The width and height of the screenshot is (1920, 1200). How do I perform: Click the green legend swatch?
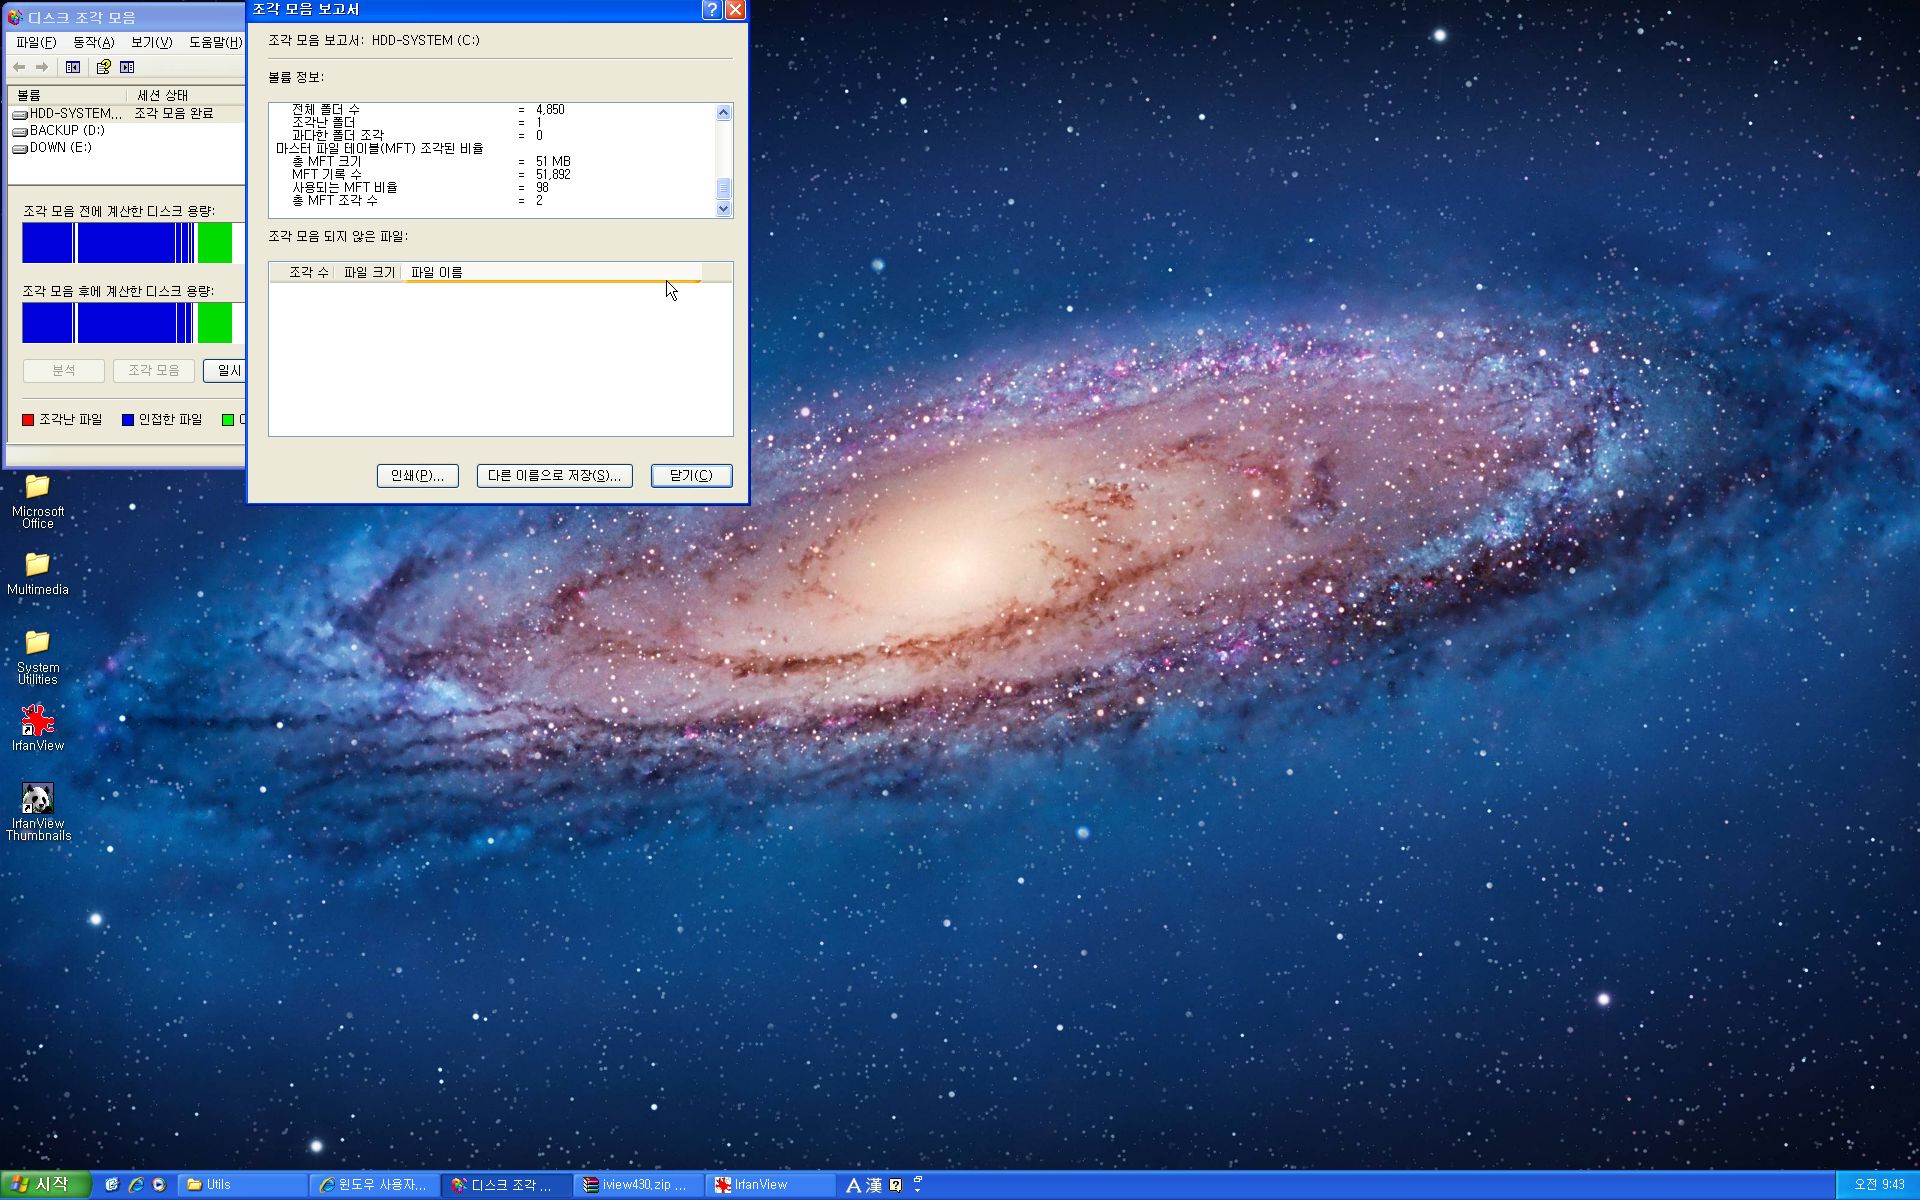point(228,420)
